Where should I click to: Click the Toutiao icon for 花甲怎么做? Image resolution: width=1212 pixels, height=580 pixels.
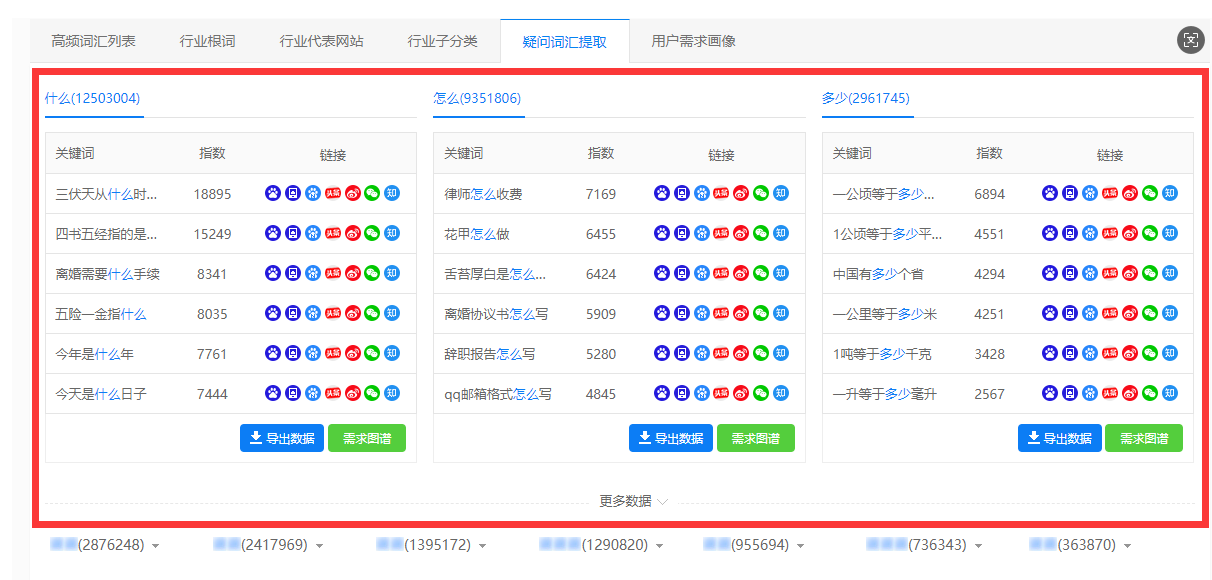click(721, 233)
